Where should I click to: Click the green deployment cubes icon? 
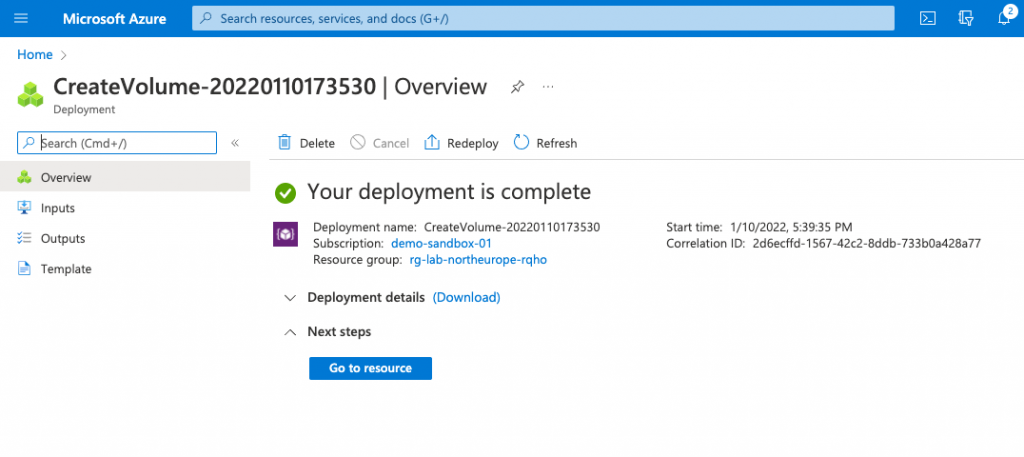30,95
